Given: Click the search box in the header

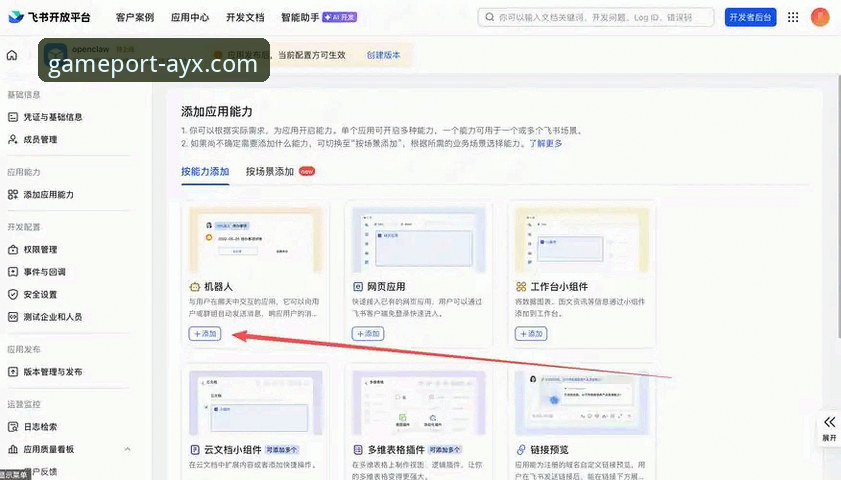Looking at the screenshot, I should [596, 17].
